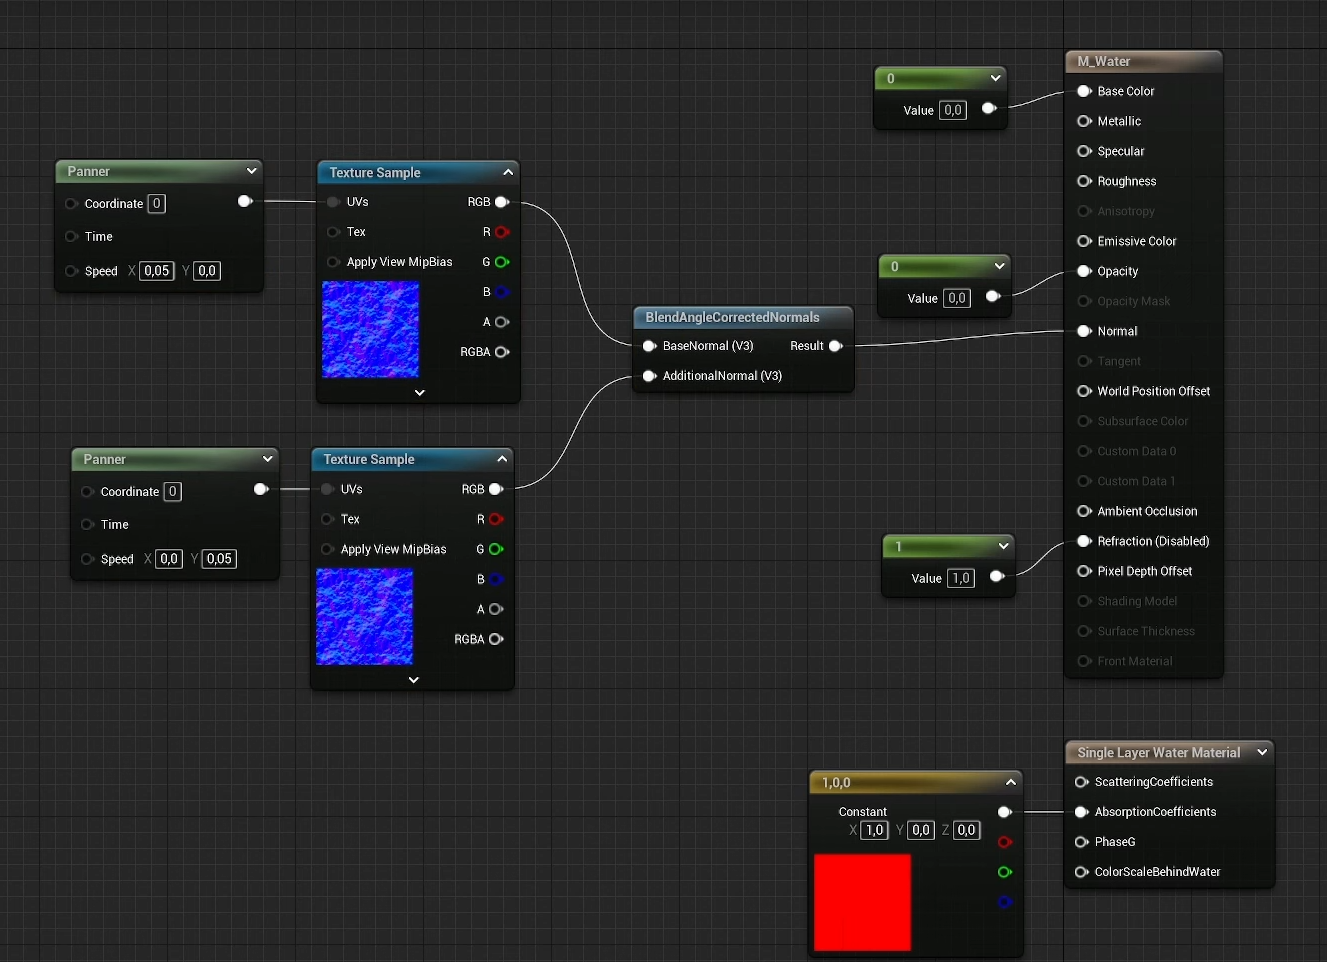Open chevron of the 0 constant wired to Base Color

(x=995, y=78)
